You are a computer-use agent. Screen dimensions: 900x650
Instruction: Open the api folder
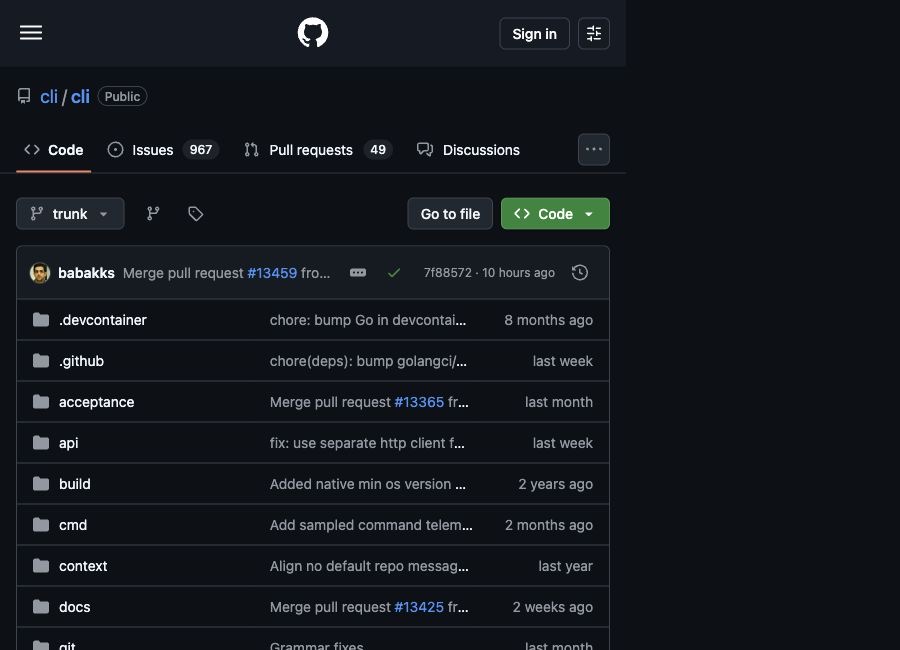[68, 443]
